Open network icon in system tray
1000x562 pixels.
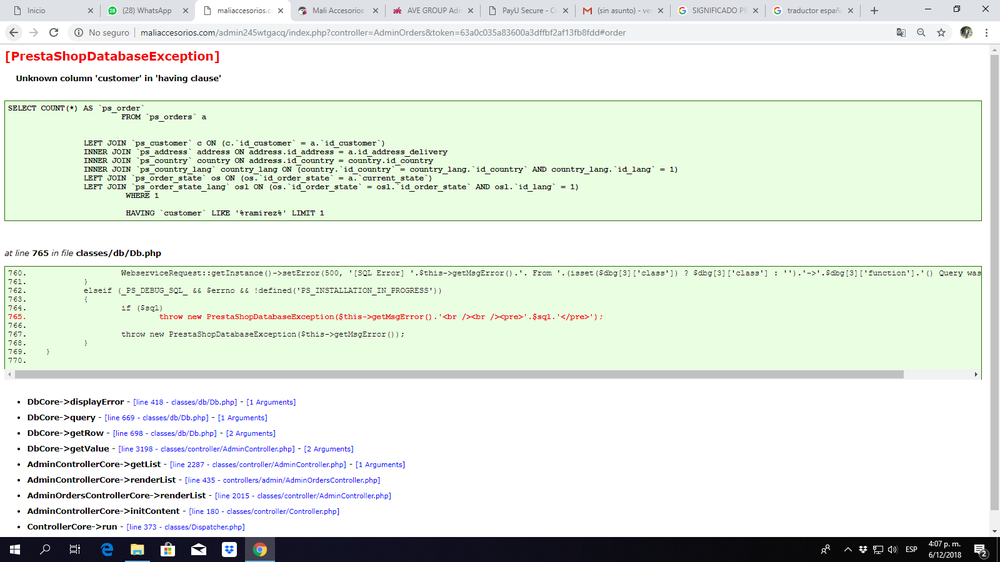[878, 549]
